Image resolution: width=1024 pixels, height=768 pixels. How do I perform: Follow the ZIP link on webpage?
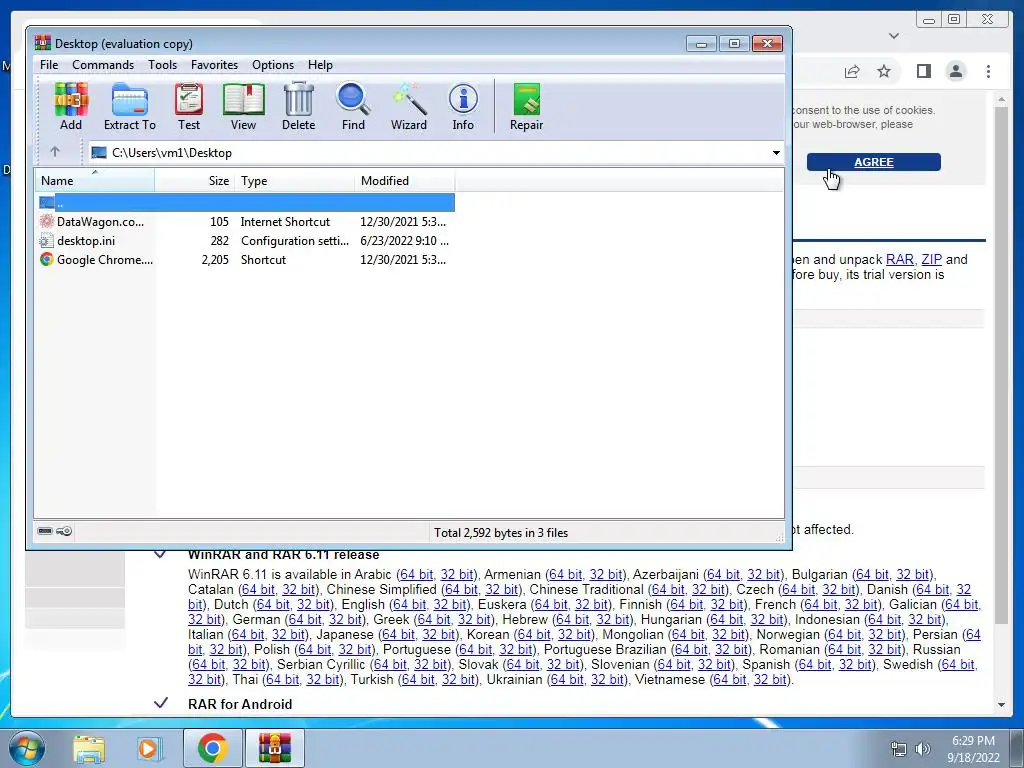point(931,259)
